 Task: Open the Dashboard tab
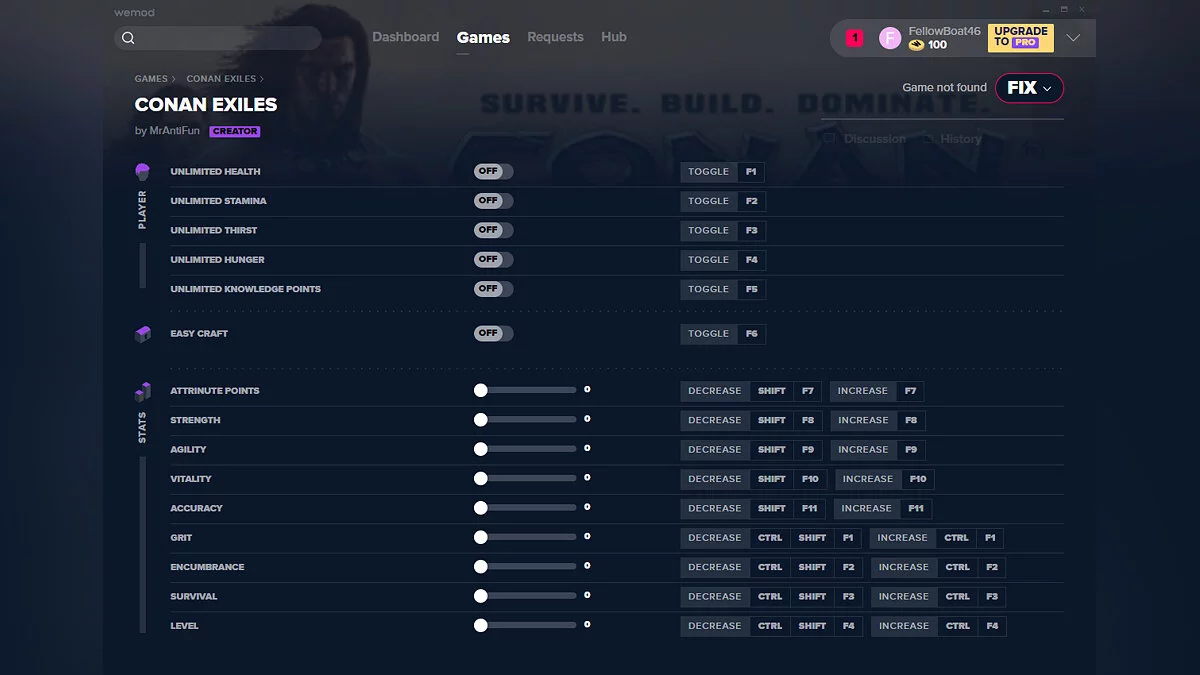(x=406, y=37)
